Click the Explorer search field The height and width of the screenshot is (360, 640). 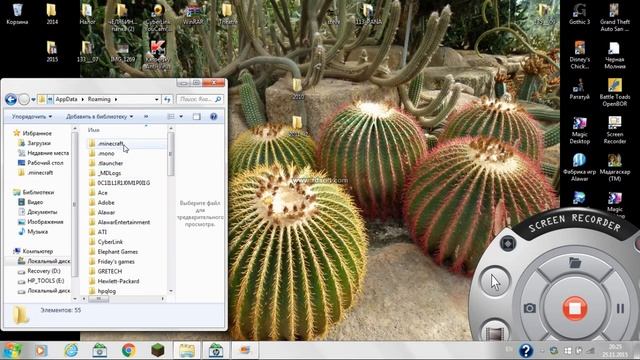200,99
